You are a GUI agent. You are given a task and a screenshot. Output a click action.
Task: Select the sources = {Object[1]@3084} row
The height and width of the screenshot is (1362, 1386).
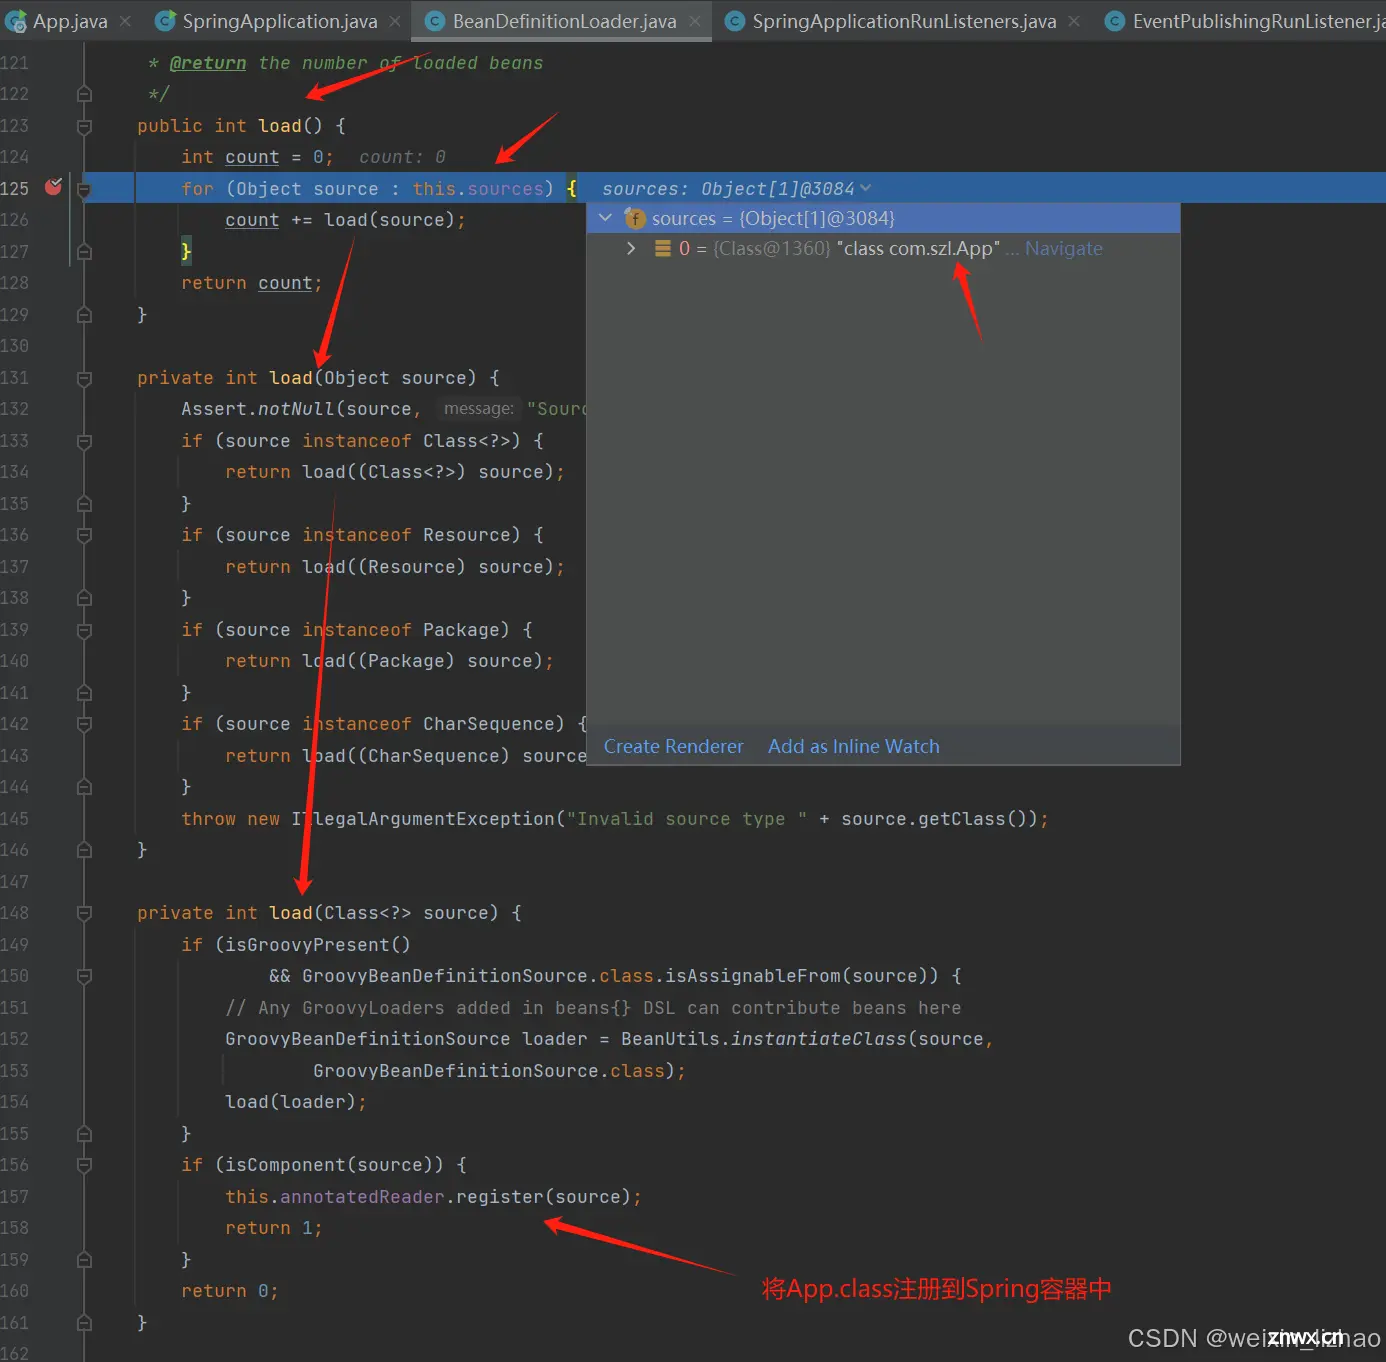[x=883, y=218]
